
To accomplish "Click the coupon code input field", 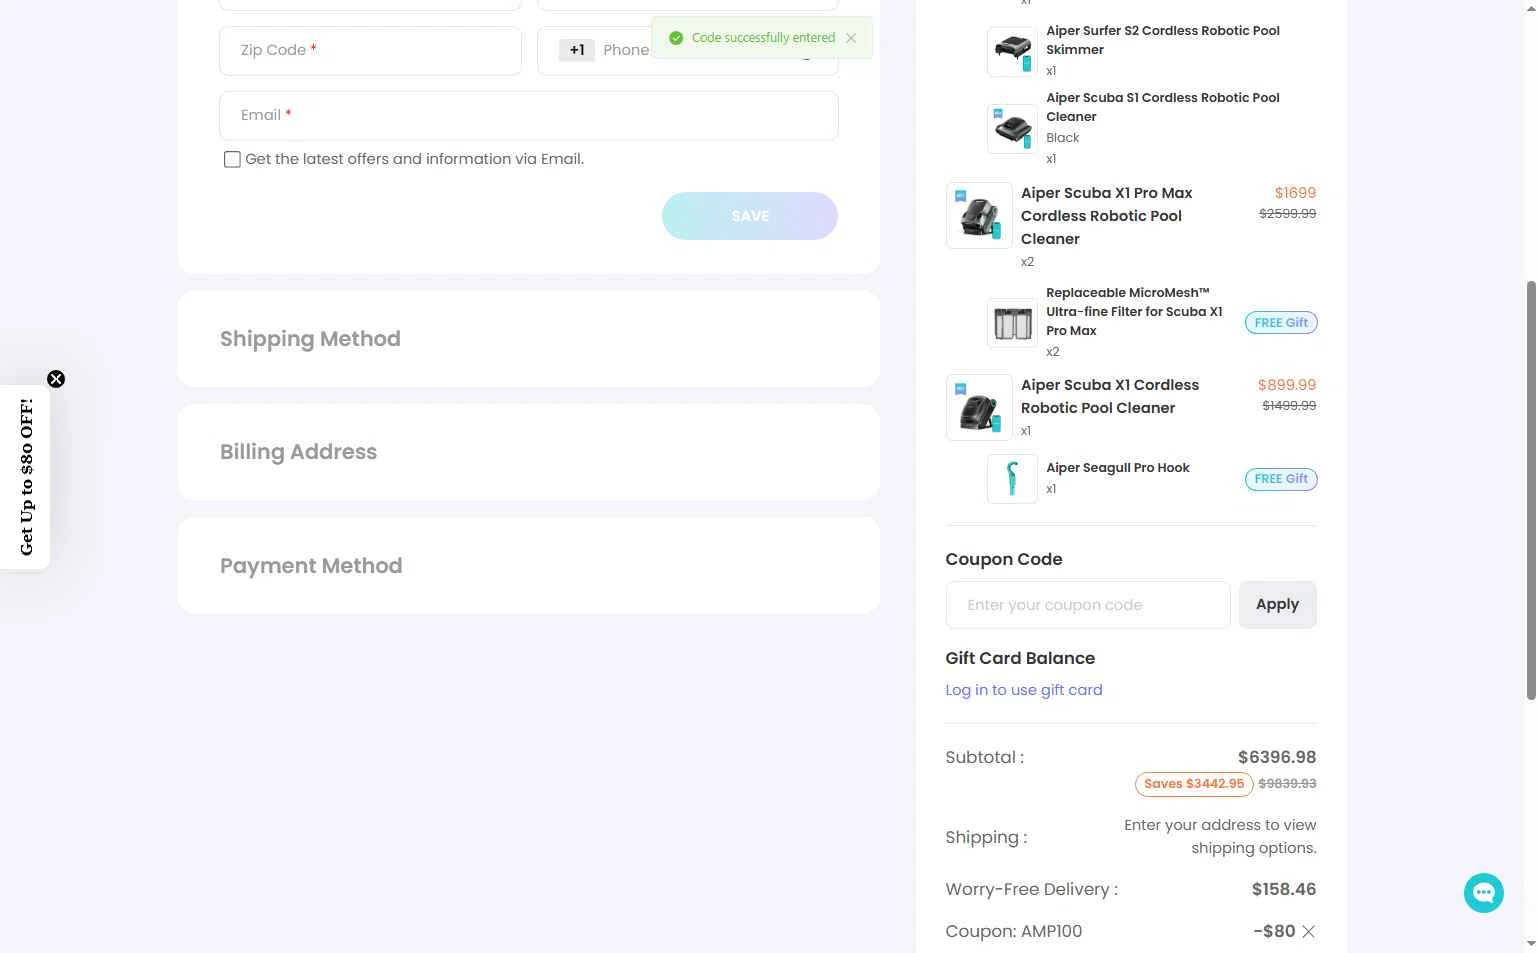I will pos(1088,605).
